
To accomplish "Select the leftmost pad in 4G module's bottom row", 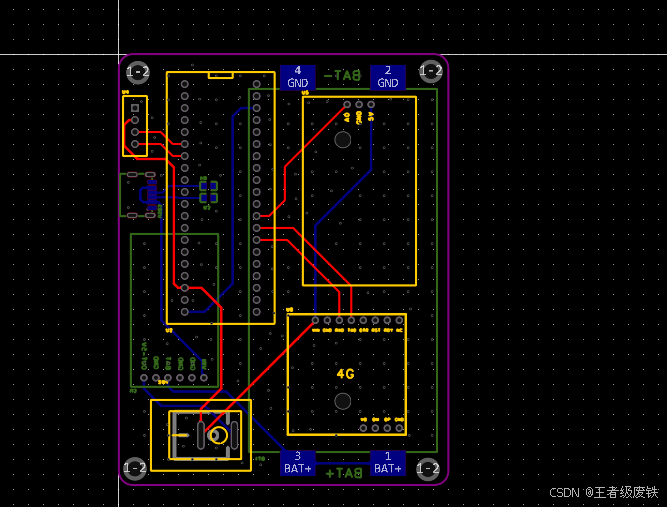I will [363, 428].
